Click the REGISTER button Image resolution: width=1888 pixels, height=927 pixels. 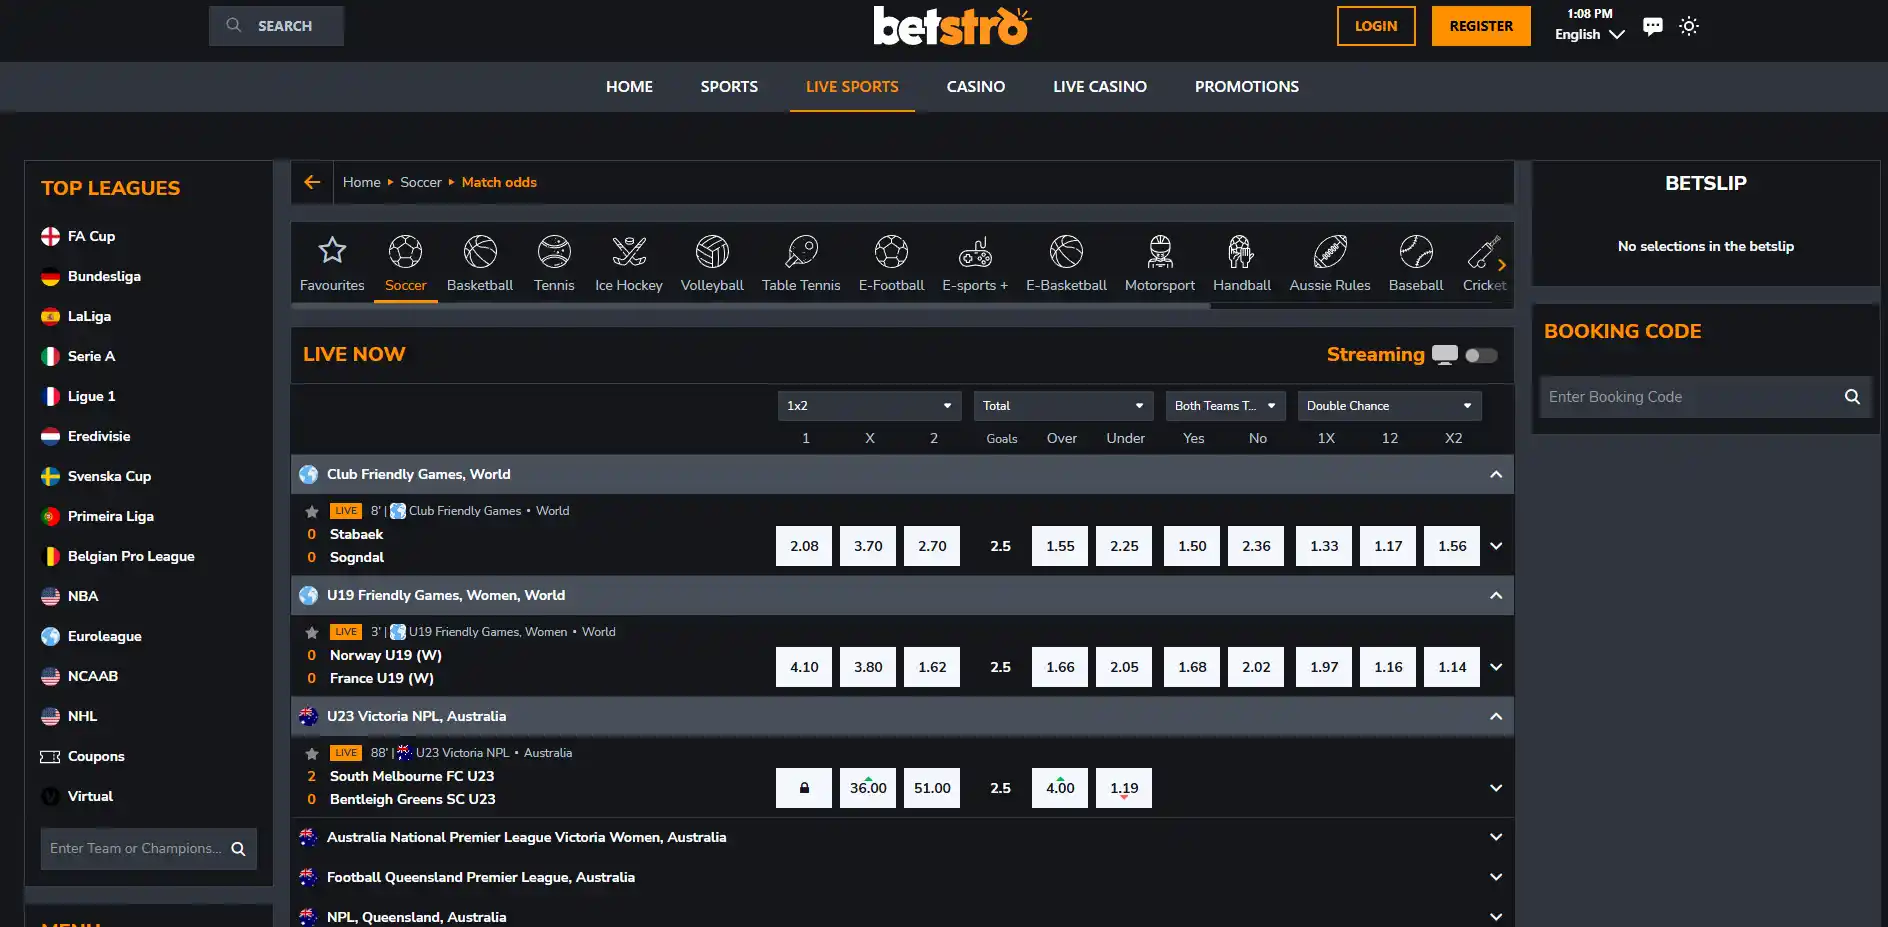[x=1481, y=26]
